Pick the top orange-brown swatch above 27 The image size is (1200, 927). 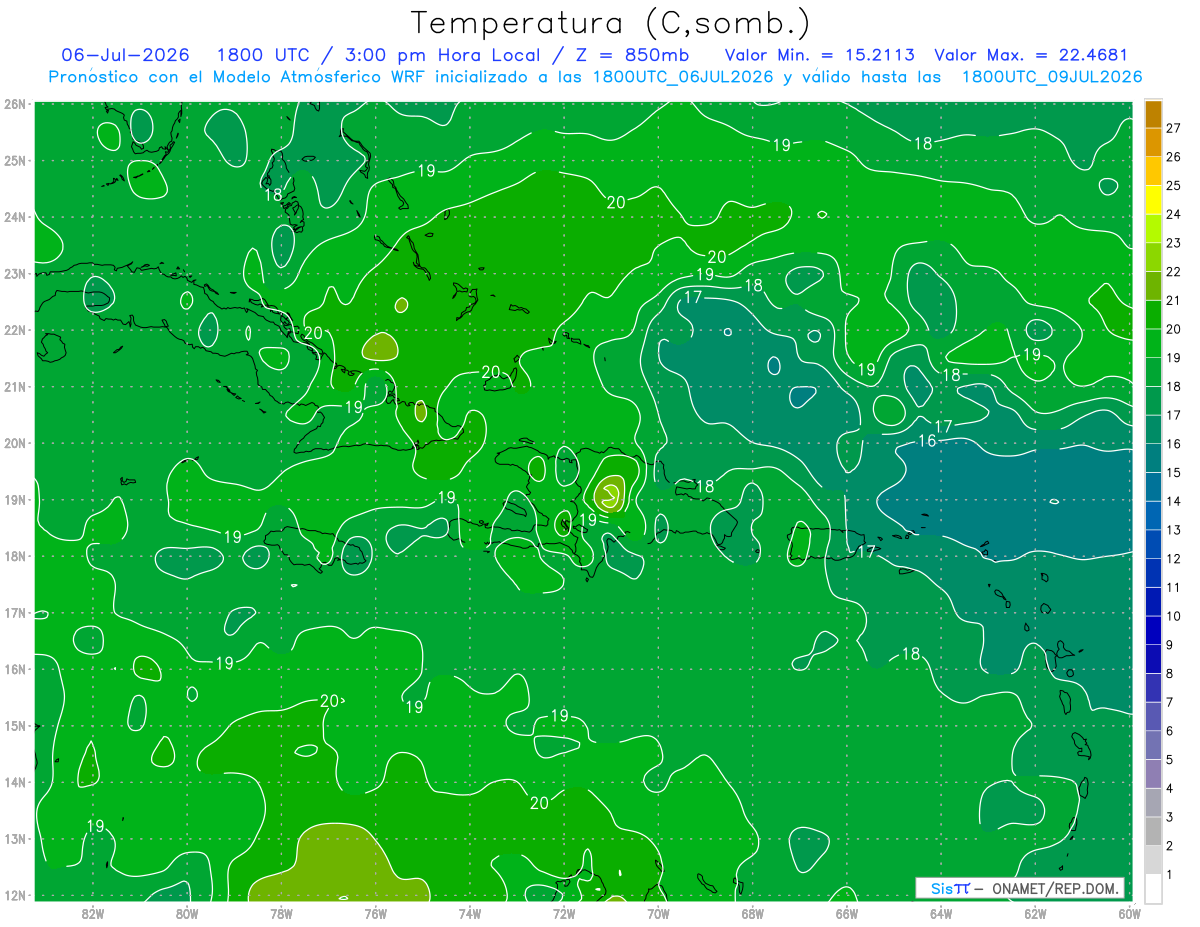[1153, 114]
